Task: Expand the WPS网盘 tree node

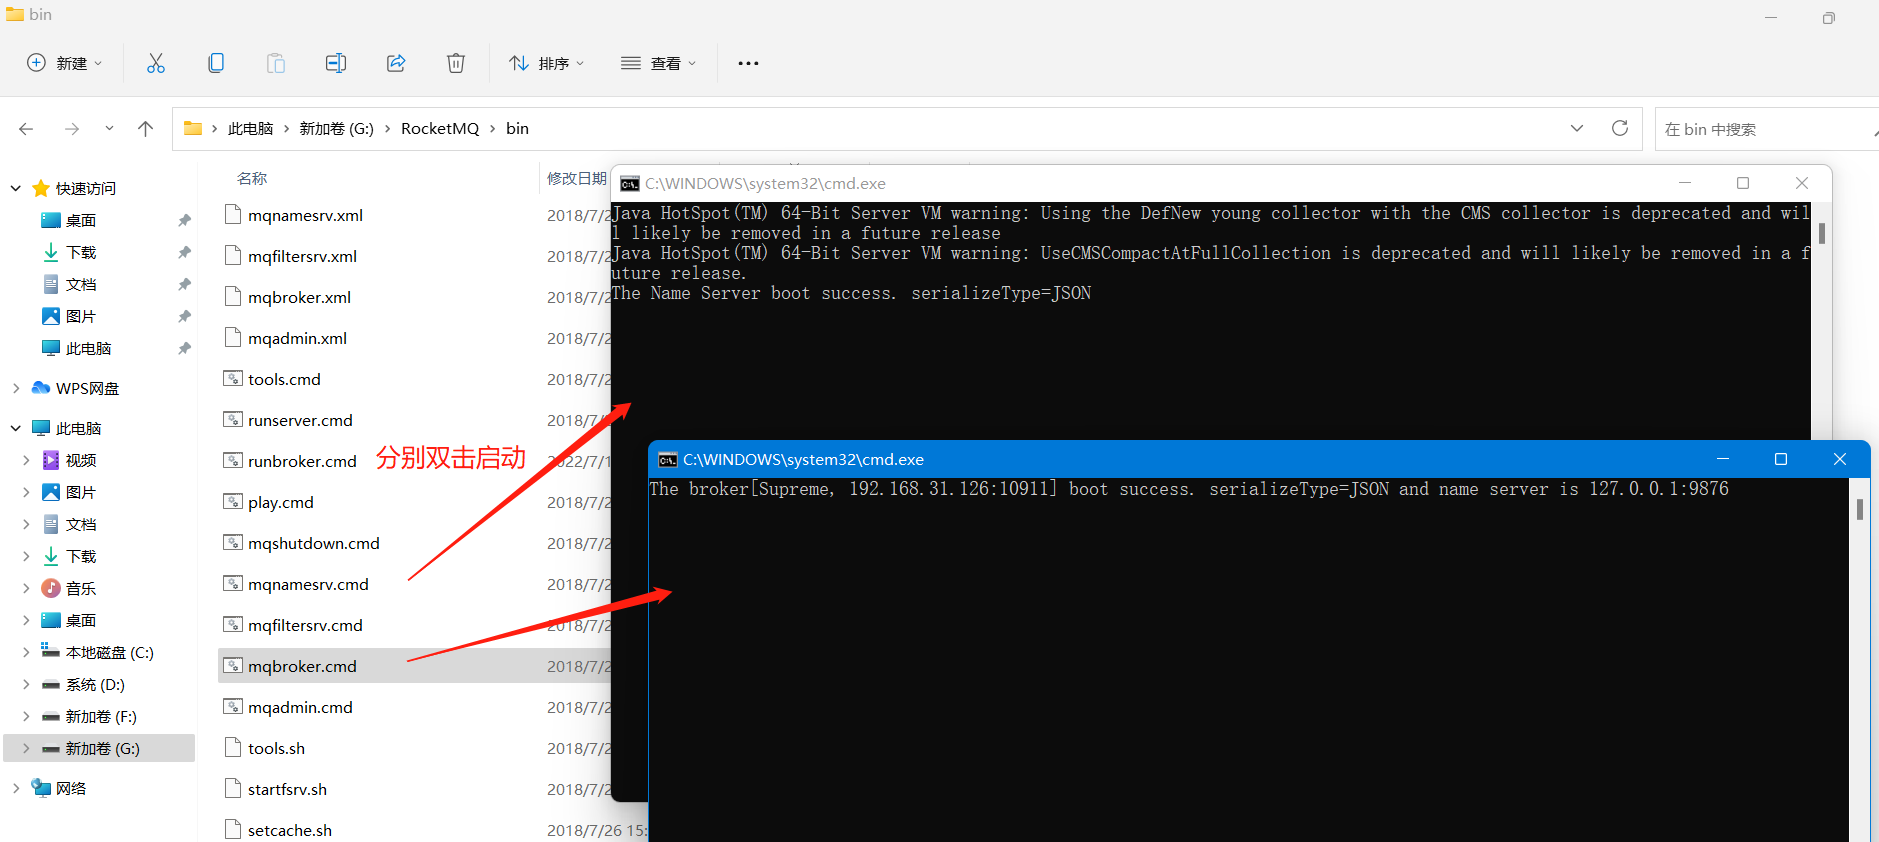Action: [16, 388]
